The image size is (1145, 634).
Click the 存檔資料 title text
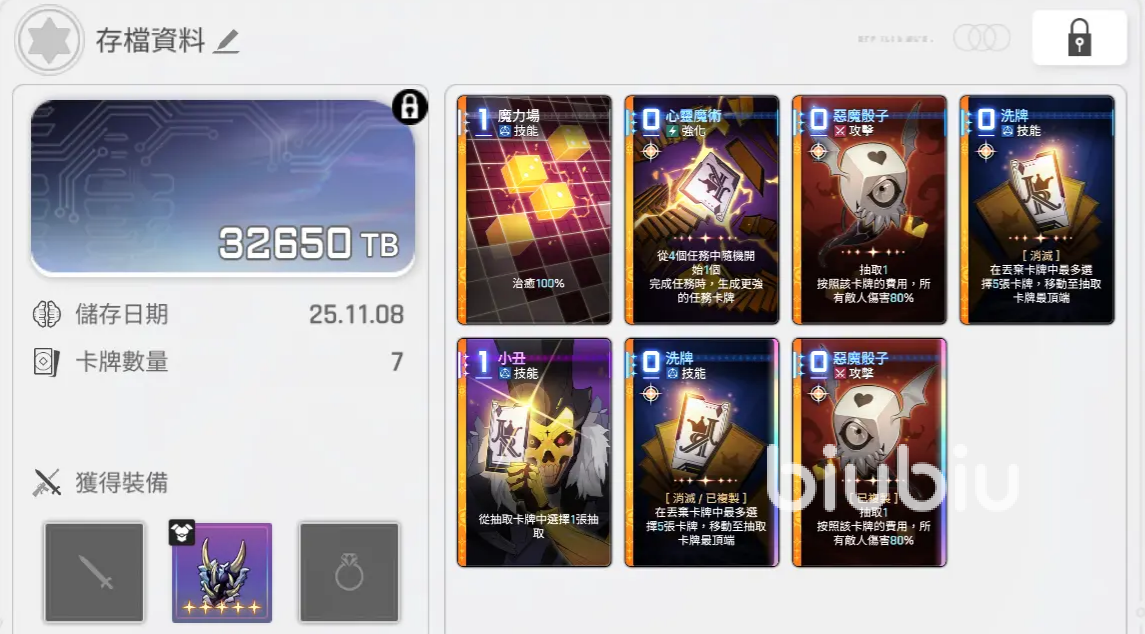click(x=150, y=41)
